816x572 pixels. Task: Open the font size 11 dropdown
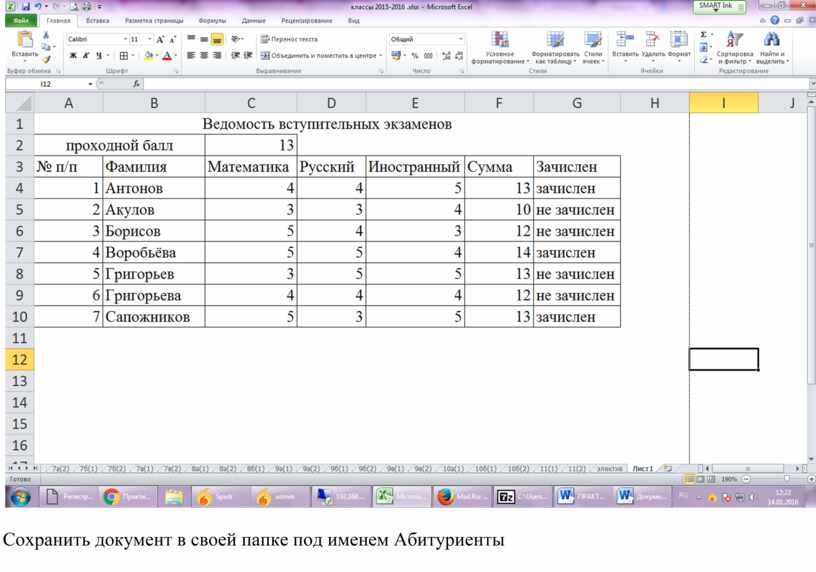(149, 39)
